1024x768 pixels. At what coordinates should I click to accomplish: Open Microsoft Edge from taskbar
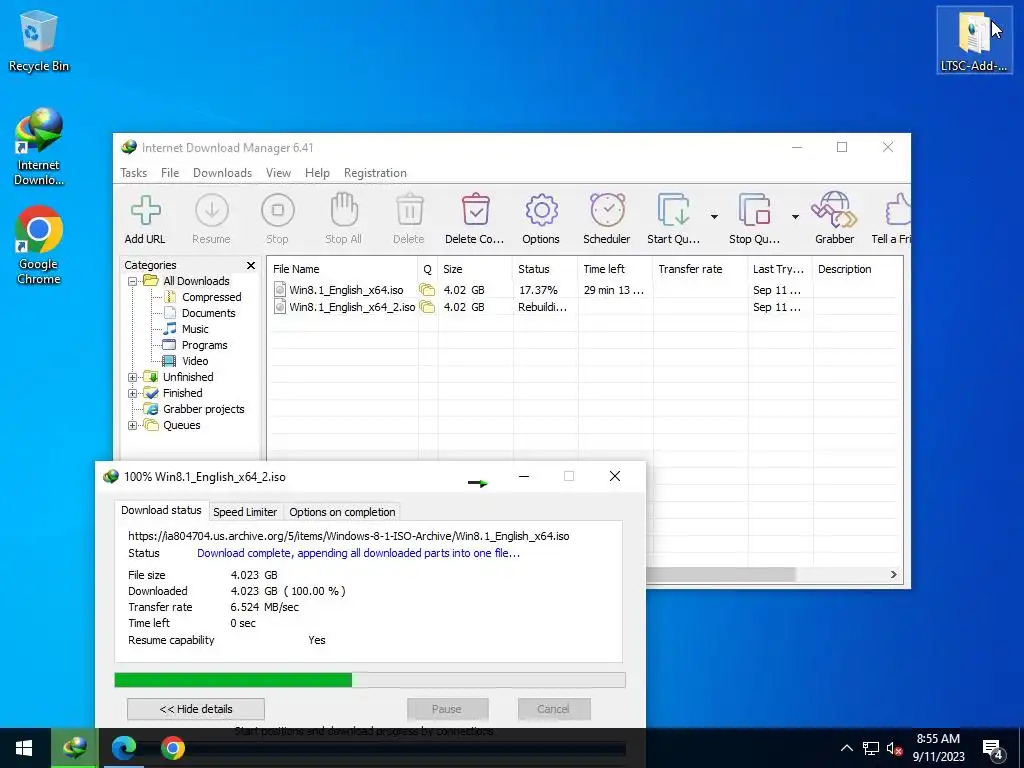coord(123,748)
